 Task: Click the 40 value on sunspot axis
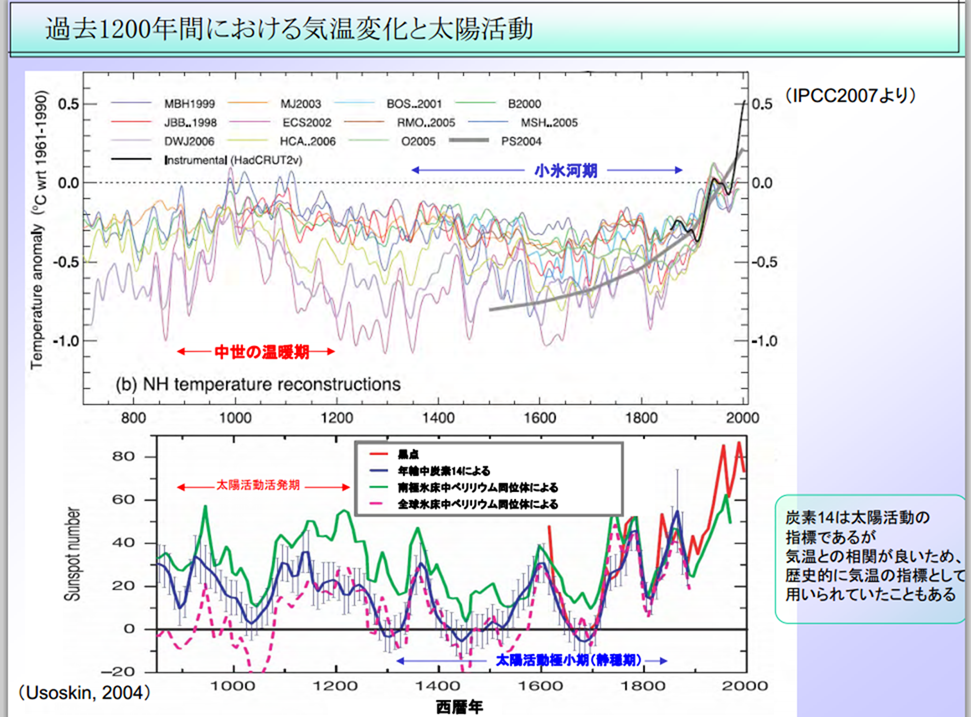[123, 543]
